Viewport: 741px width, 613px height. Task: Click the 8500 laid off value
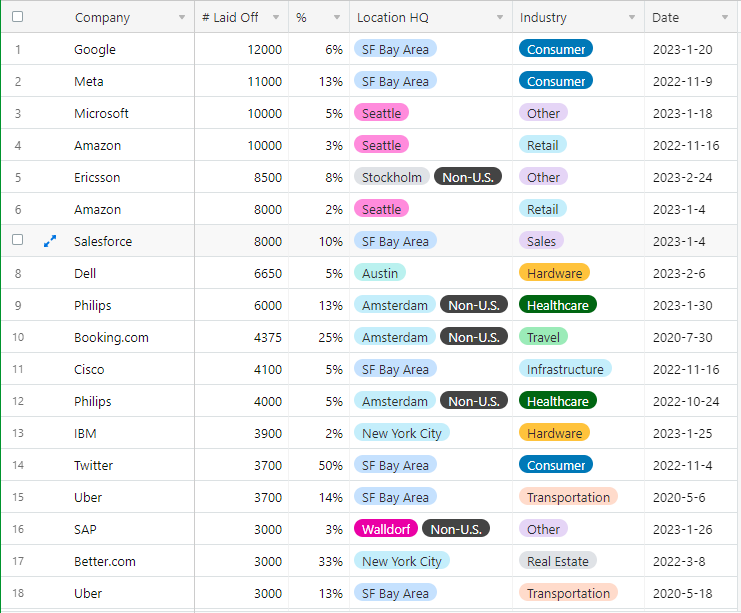[x=267, y=177]
